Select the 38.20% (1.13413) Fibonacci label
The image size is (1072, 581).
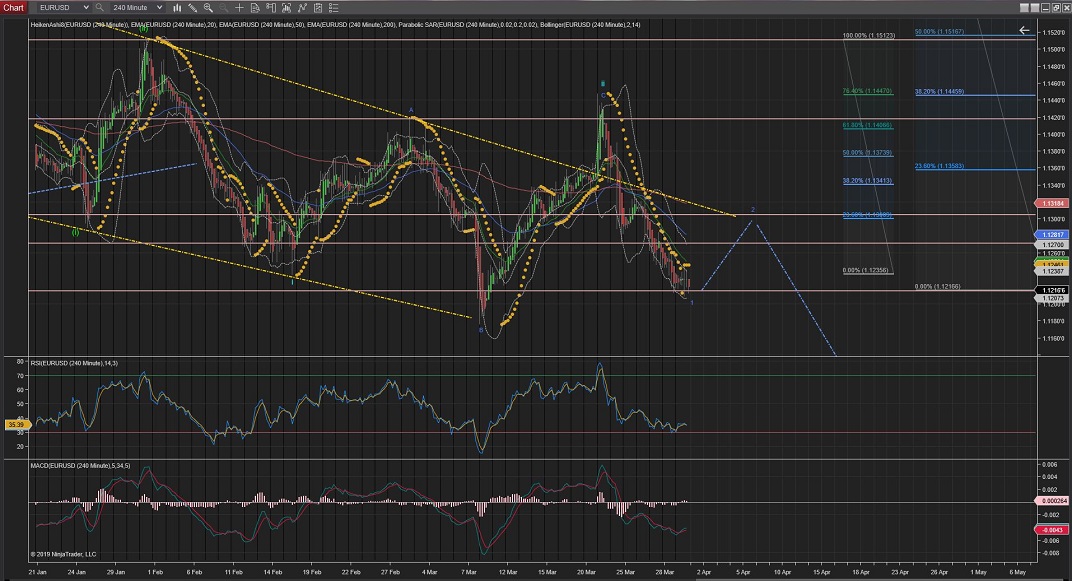[x=868, y=181]
